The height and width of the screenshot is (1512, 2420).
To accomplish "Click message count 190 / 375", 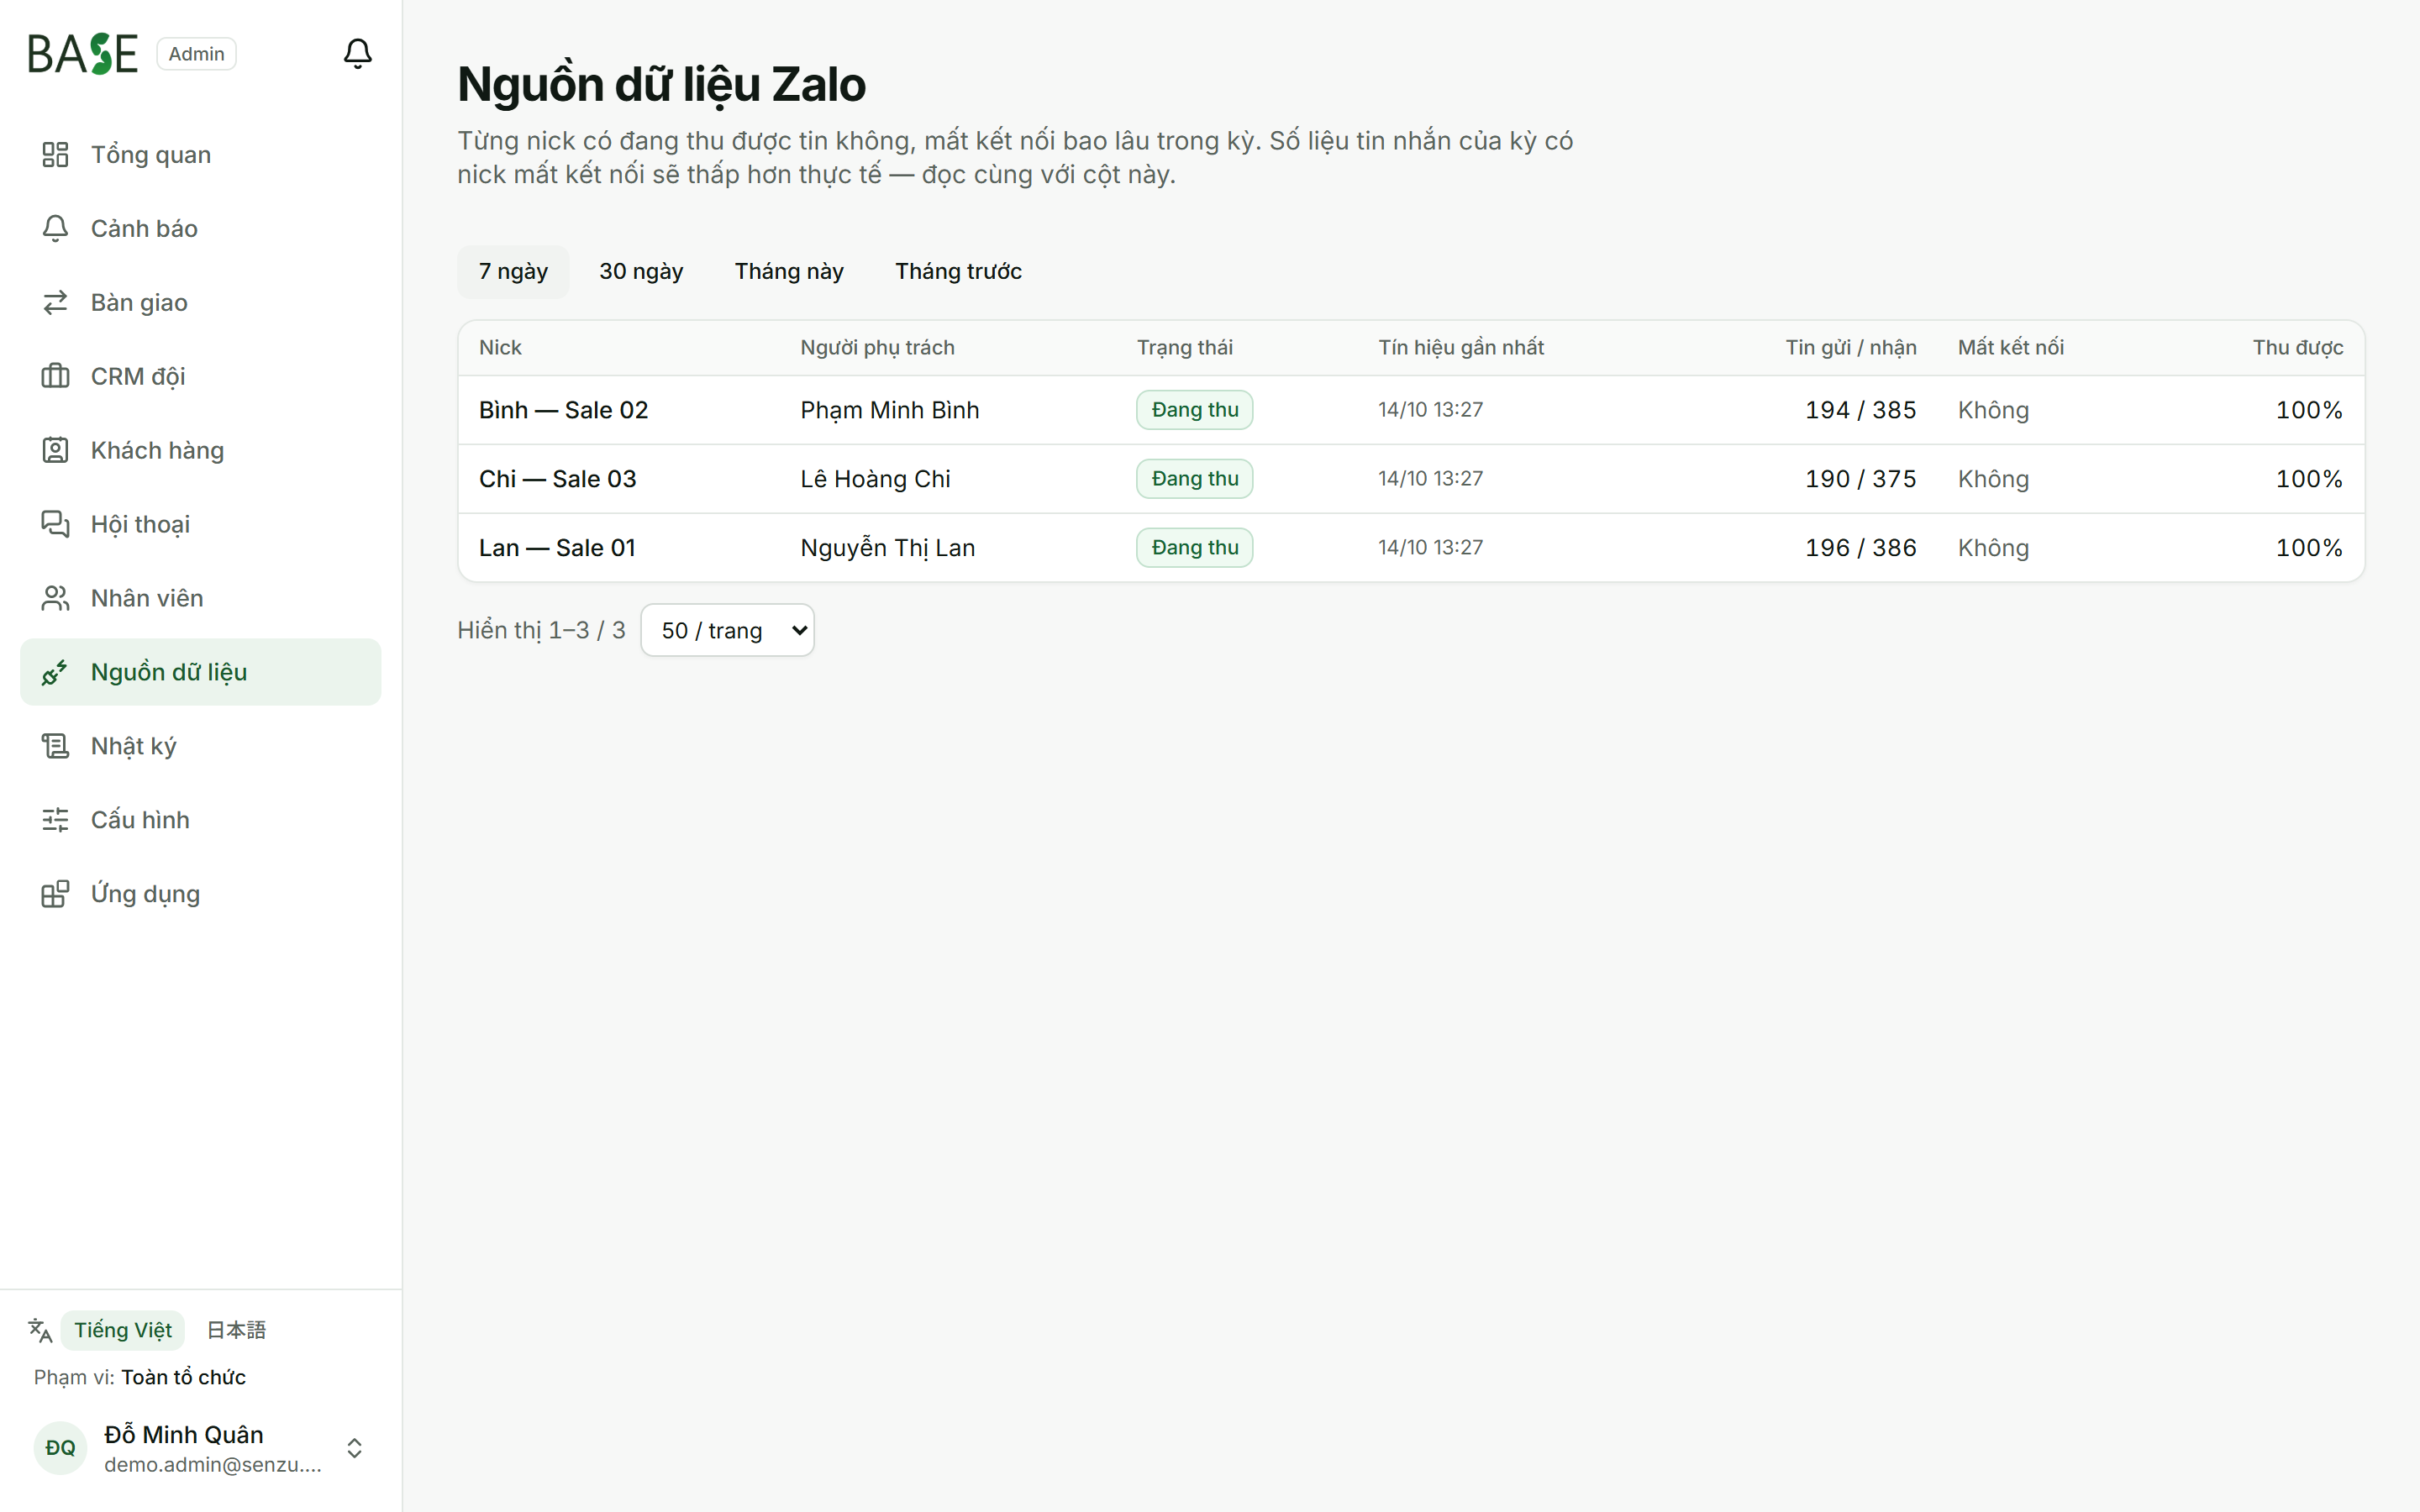I will pos(1860,479).
